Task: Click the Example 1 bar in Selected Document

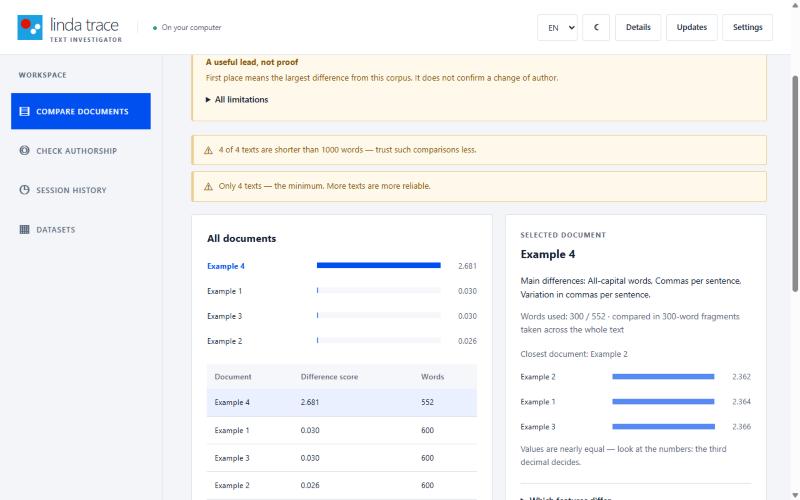Action: click(x=663, y=402)
